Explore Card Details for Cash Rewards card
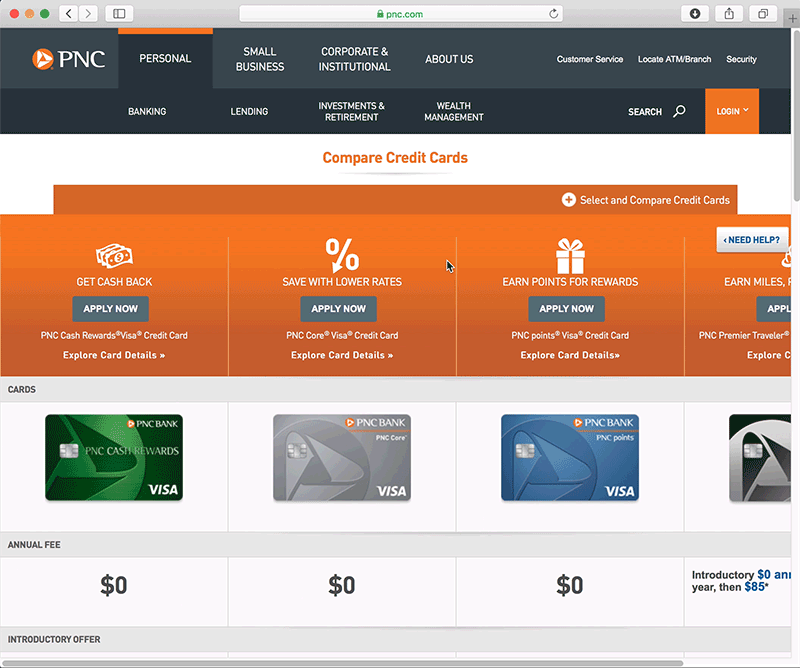Viewport: 800px width, 668px height. tap(114, 355)
